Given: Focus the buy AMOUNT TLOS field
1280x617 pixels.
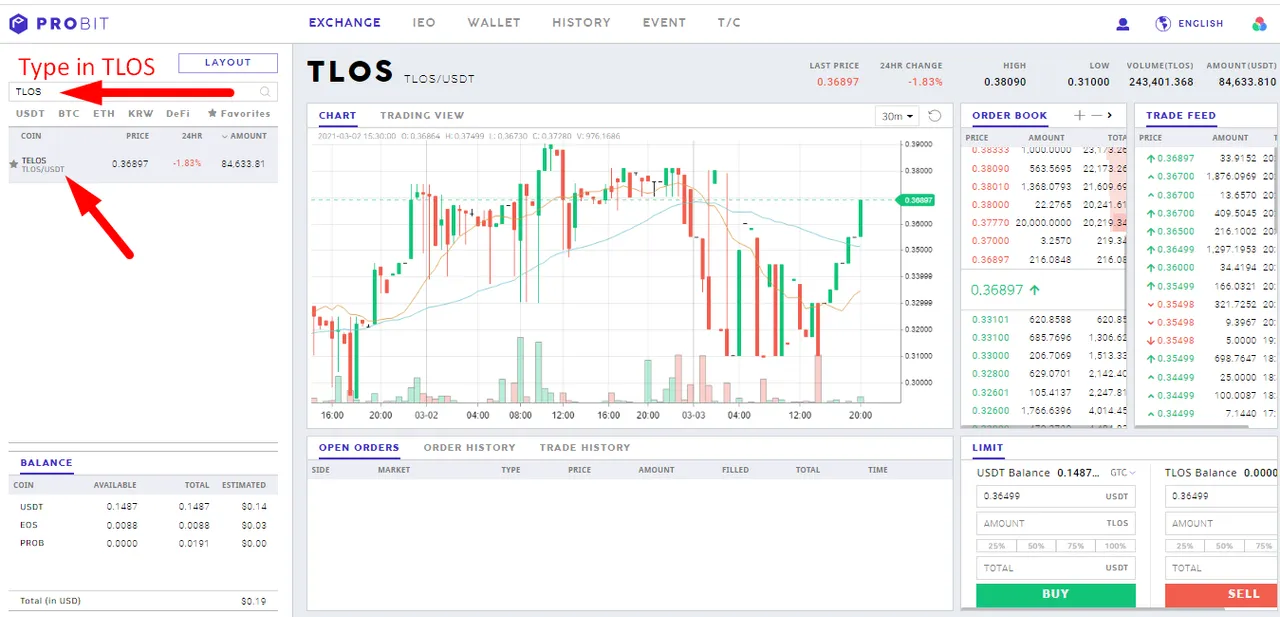Looking at the screenshot, I should click(1056, 523).
